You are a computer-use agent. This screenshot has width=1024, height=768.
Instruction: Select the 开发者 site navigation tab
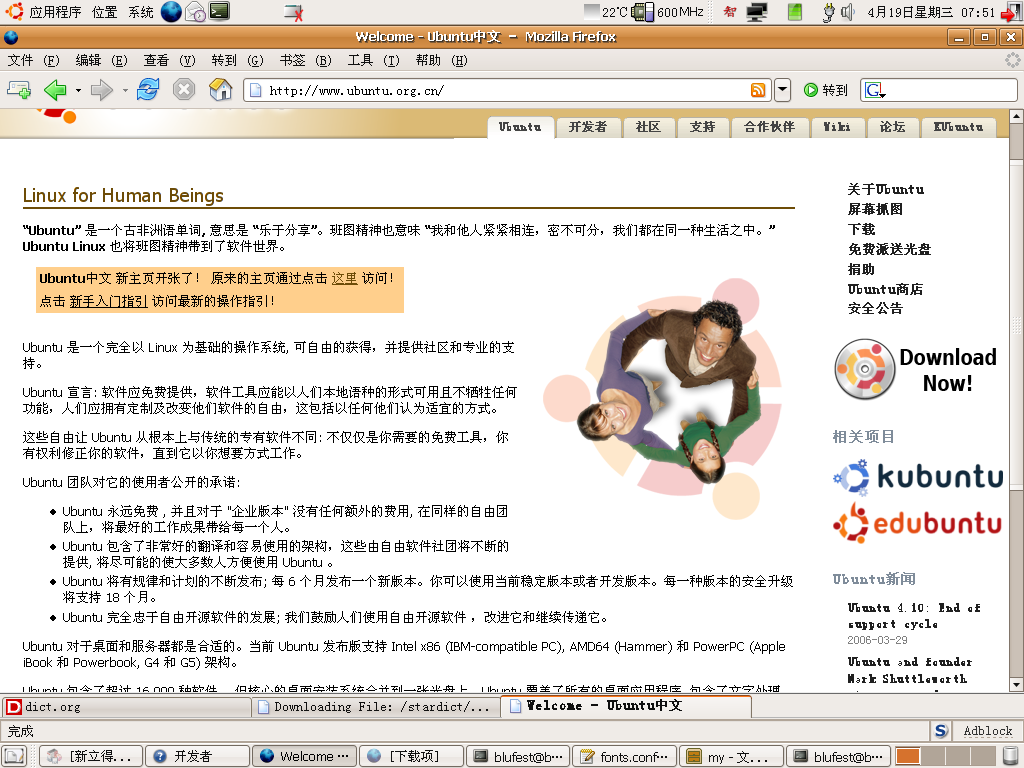[587, 127]
